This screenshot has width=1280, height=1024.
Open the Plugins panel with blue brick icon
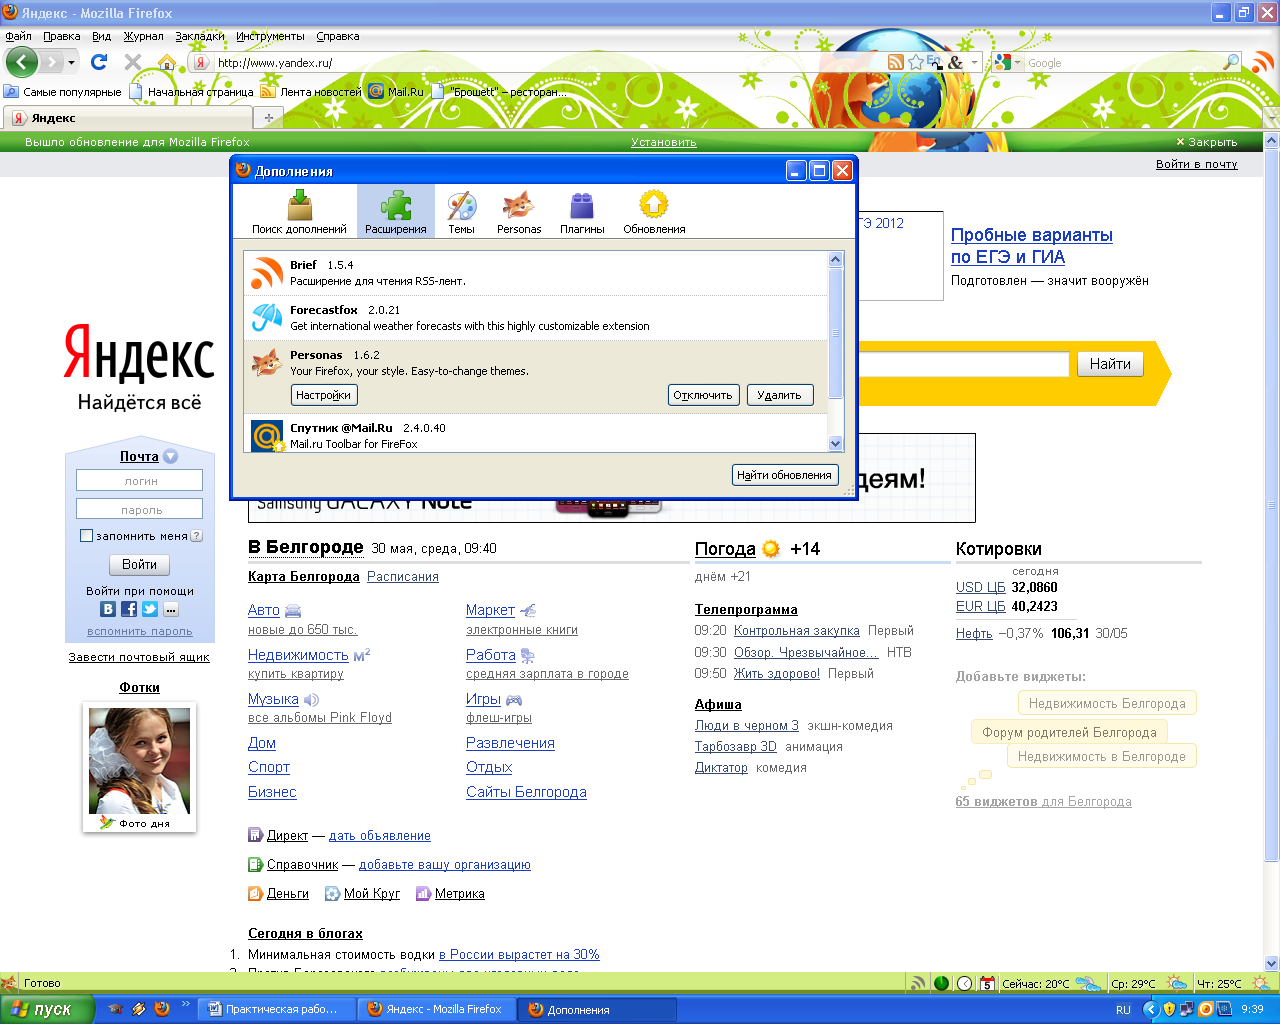coord(582,211)
